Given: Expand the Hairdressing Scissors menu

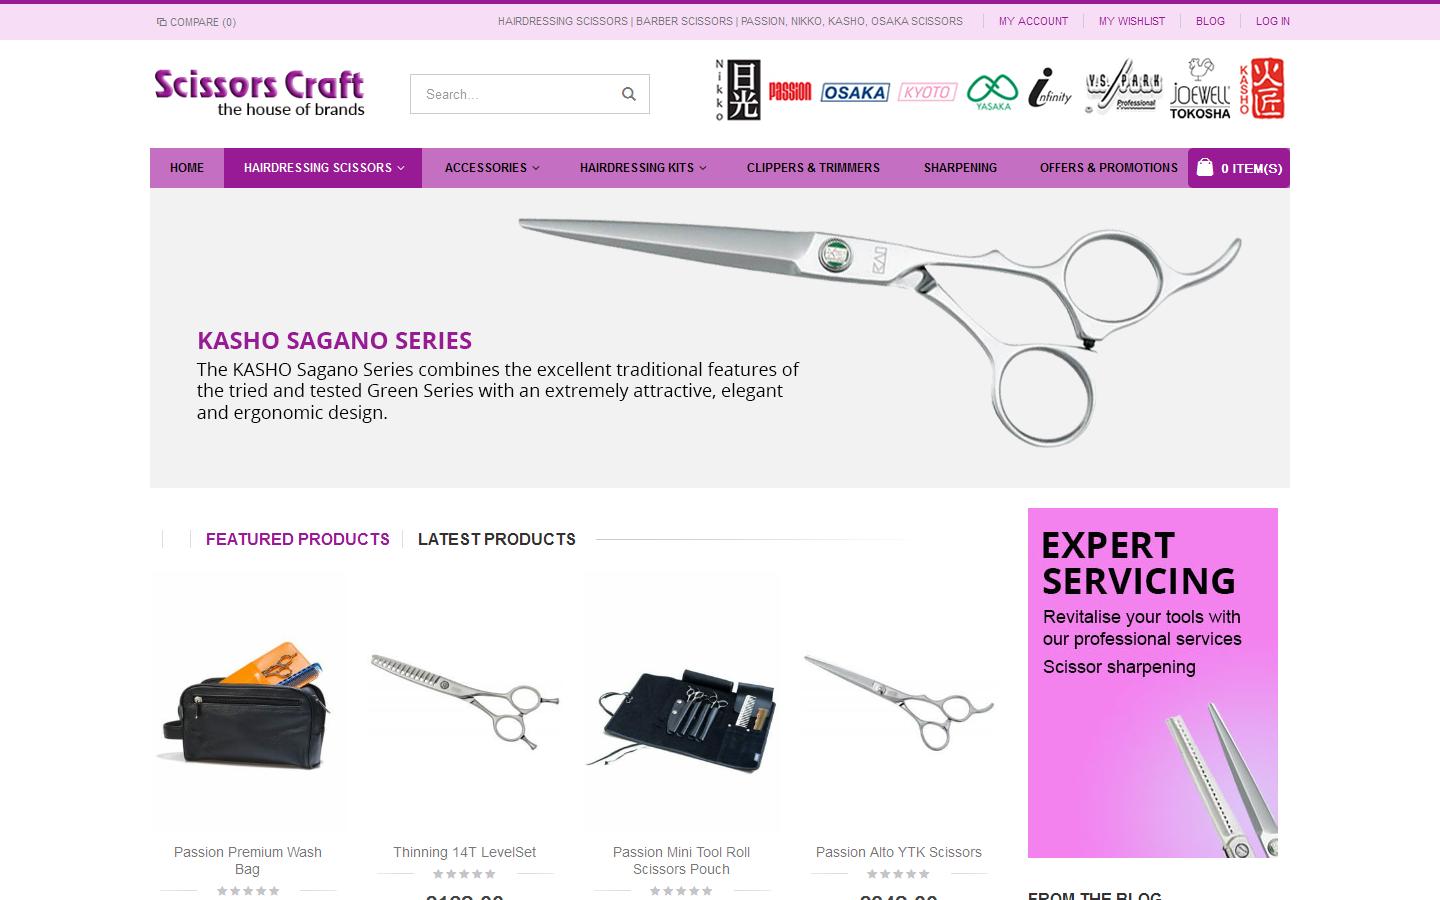Looking at the screenshot, I should click(323, 168).
